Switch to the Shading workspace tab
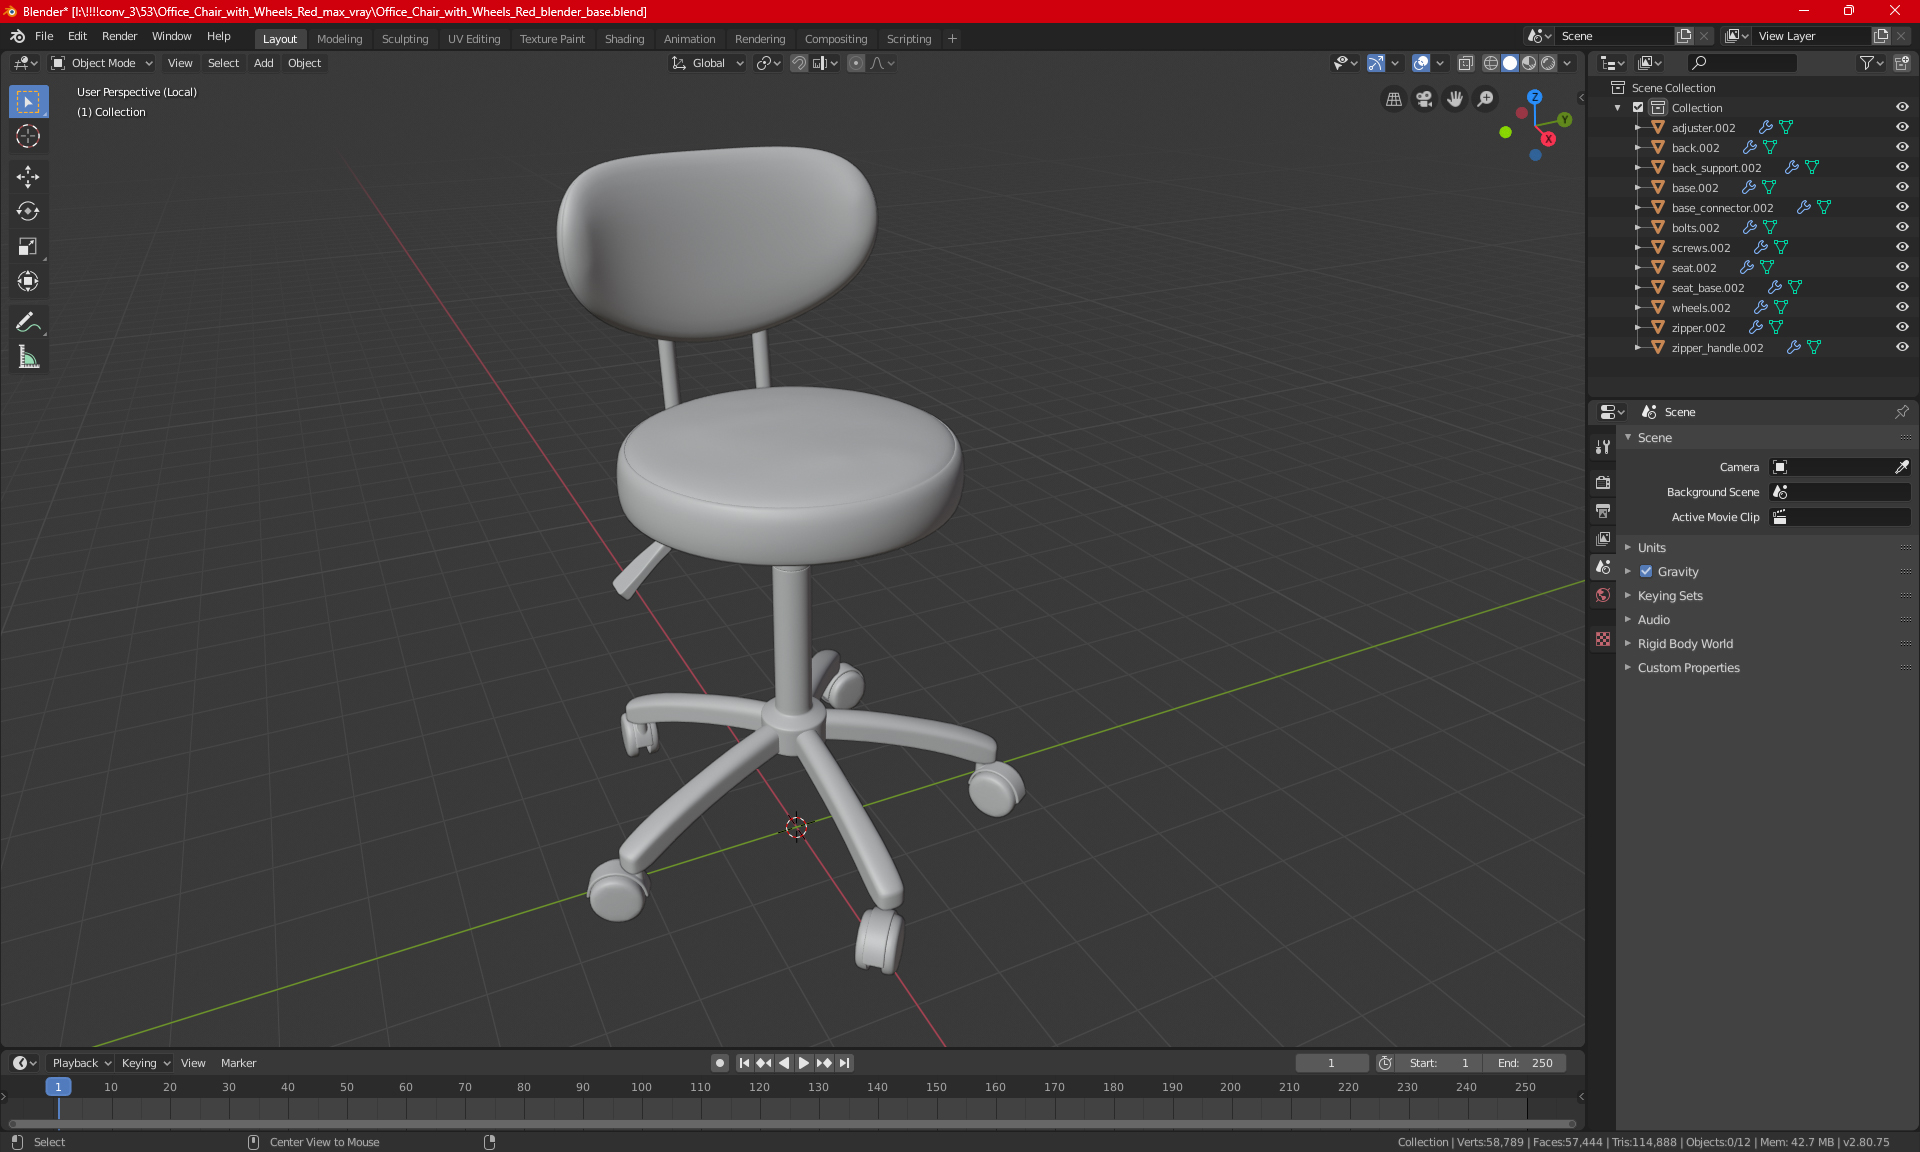Image resolution: width=1920 pixels, height=1152 pixels. point(624,39)
